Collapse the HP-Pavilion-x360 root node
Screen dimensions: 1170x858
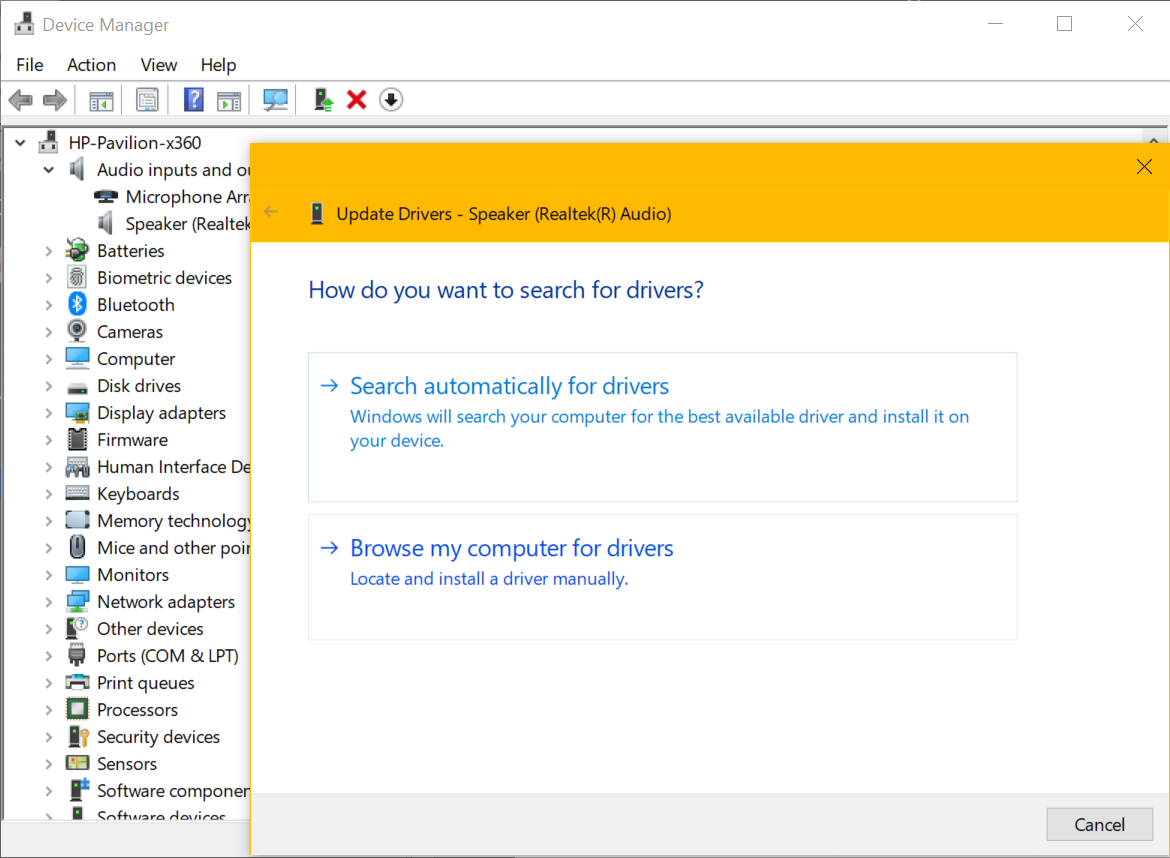tap(20, 142)
